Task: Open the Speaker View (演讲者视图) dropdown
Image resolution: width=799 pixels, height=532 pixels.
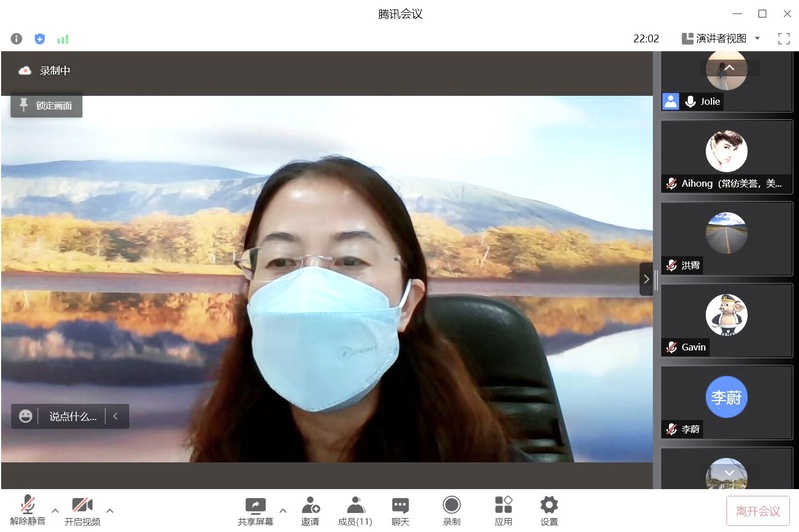Action: (721, 39)
